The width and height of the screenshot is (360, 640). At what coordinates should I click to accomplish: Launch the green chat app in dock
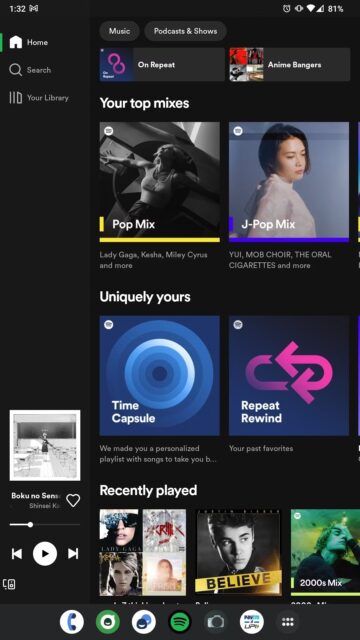pos(108,622)
